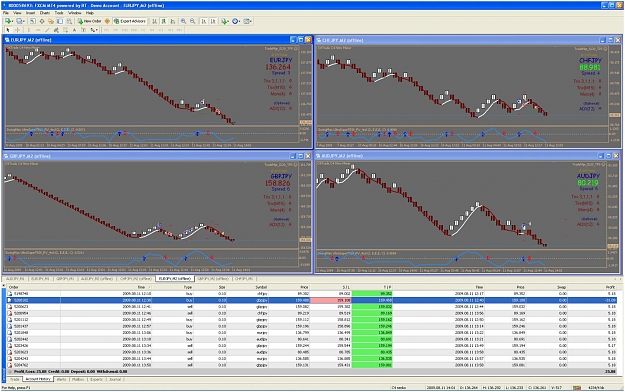Open the Tools menu
Screen dimensions: 625x392
pos(59,13)
